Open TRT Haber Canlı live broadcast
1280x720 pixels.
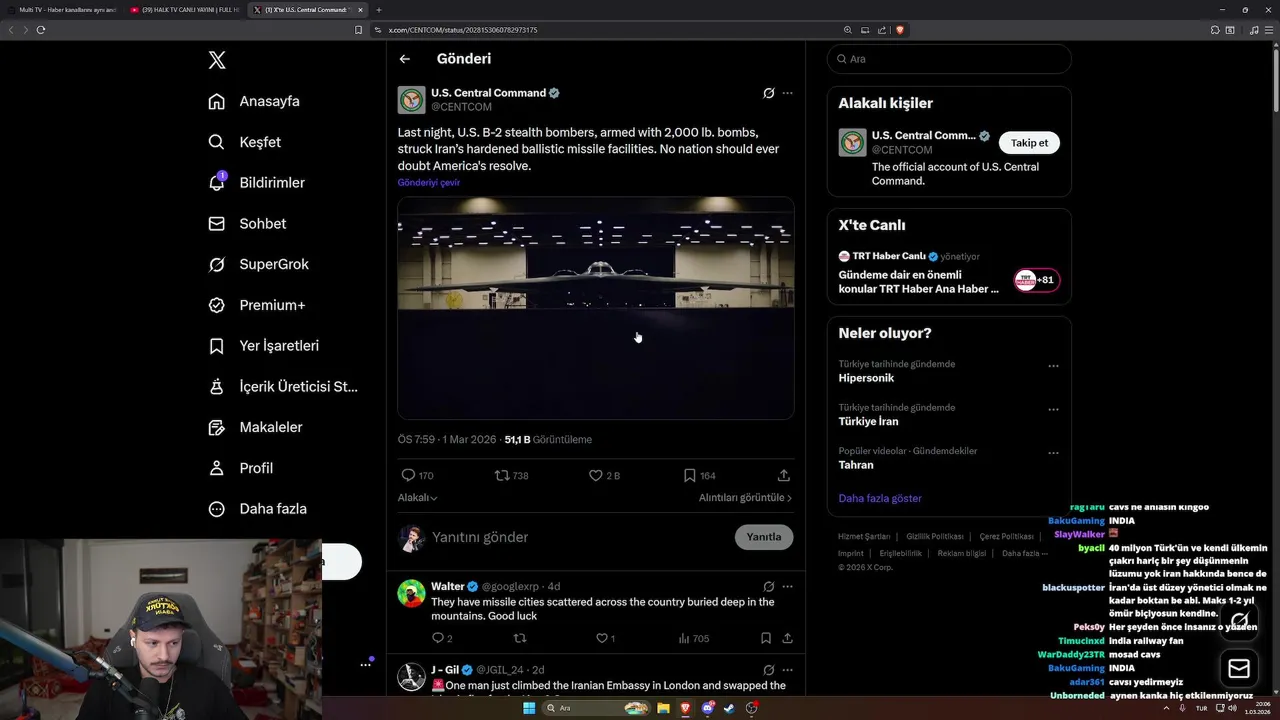[x=949, y=272]
